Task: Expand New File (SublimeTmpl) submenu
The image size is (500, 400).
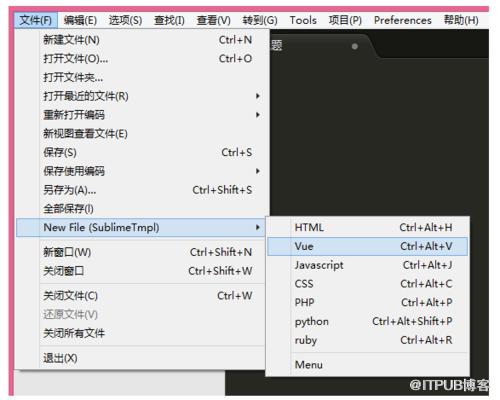Action: coord(140,228)
